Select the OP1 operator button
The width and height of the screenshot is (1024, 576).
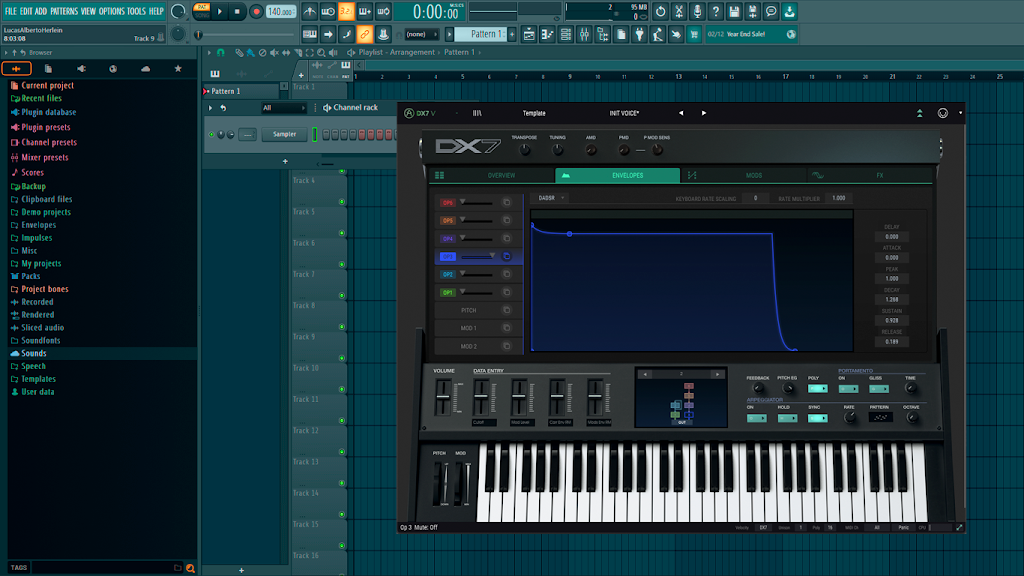(x=447, y=293)
